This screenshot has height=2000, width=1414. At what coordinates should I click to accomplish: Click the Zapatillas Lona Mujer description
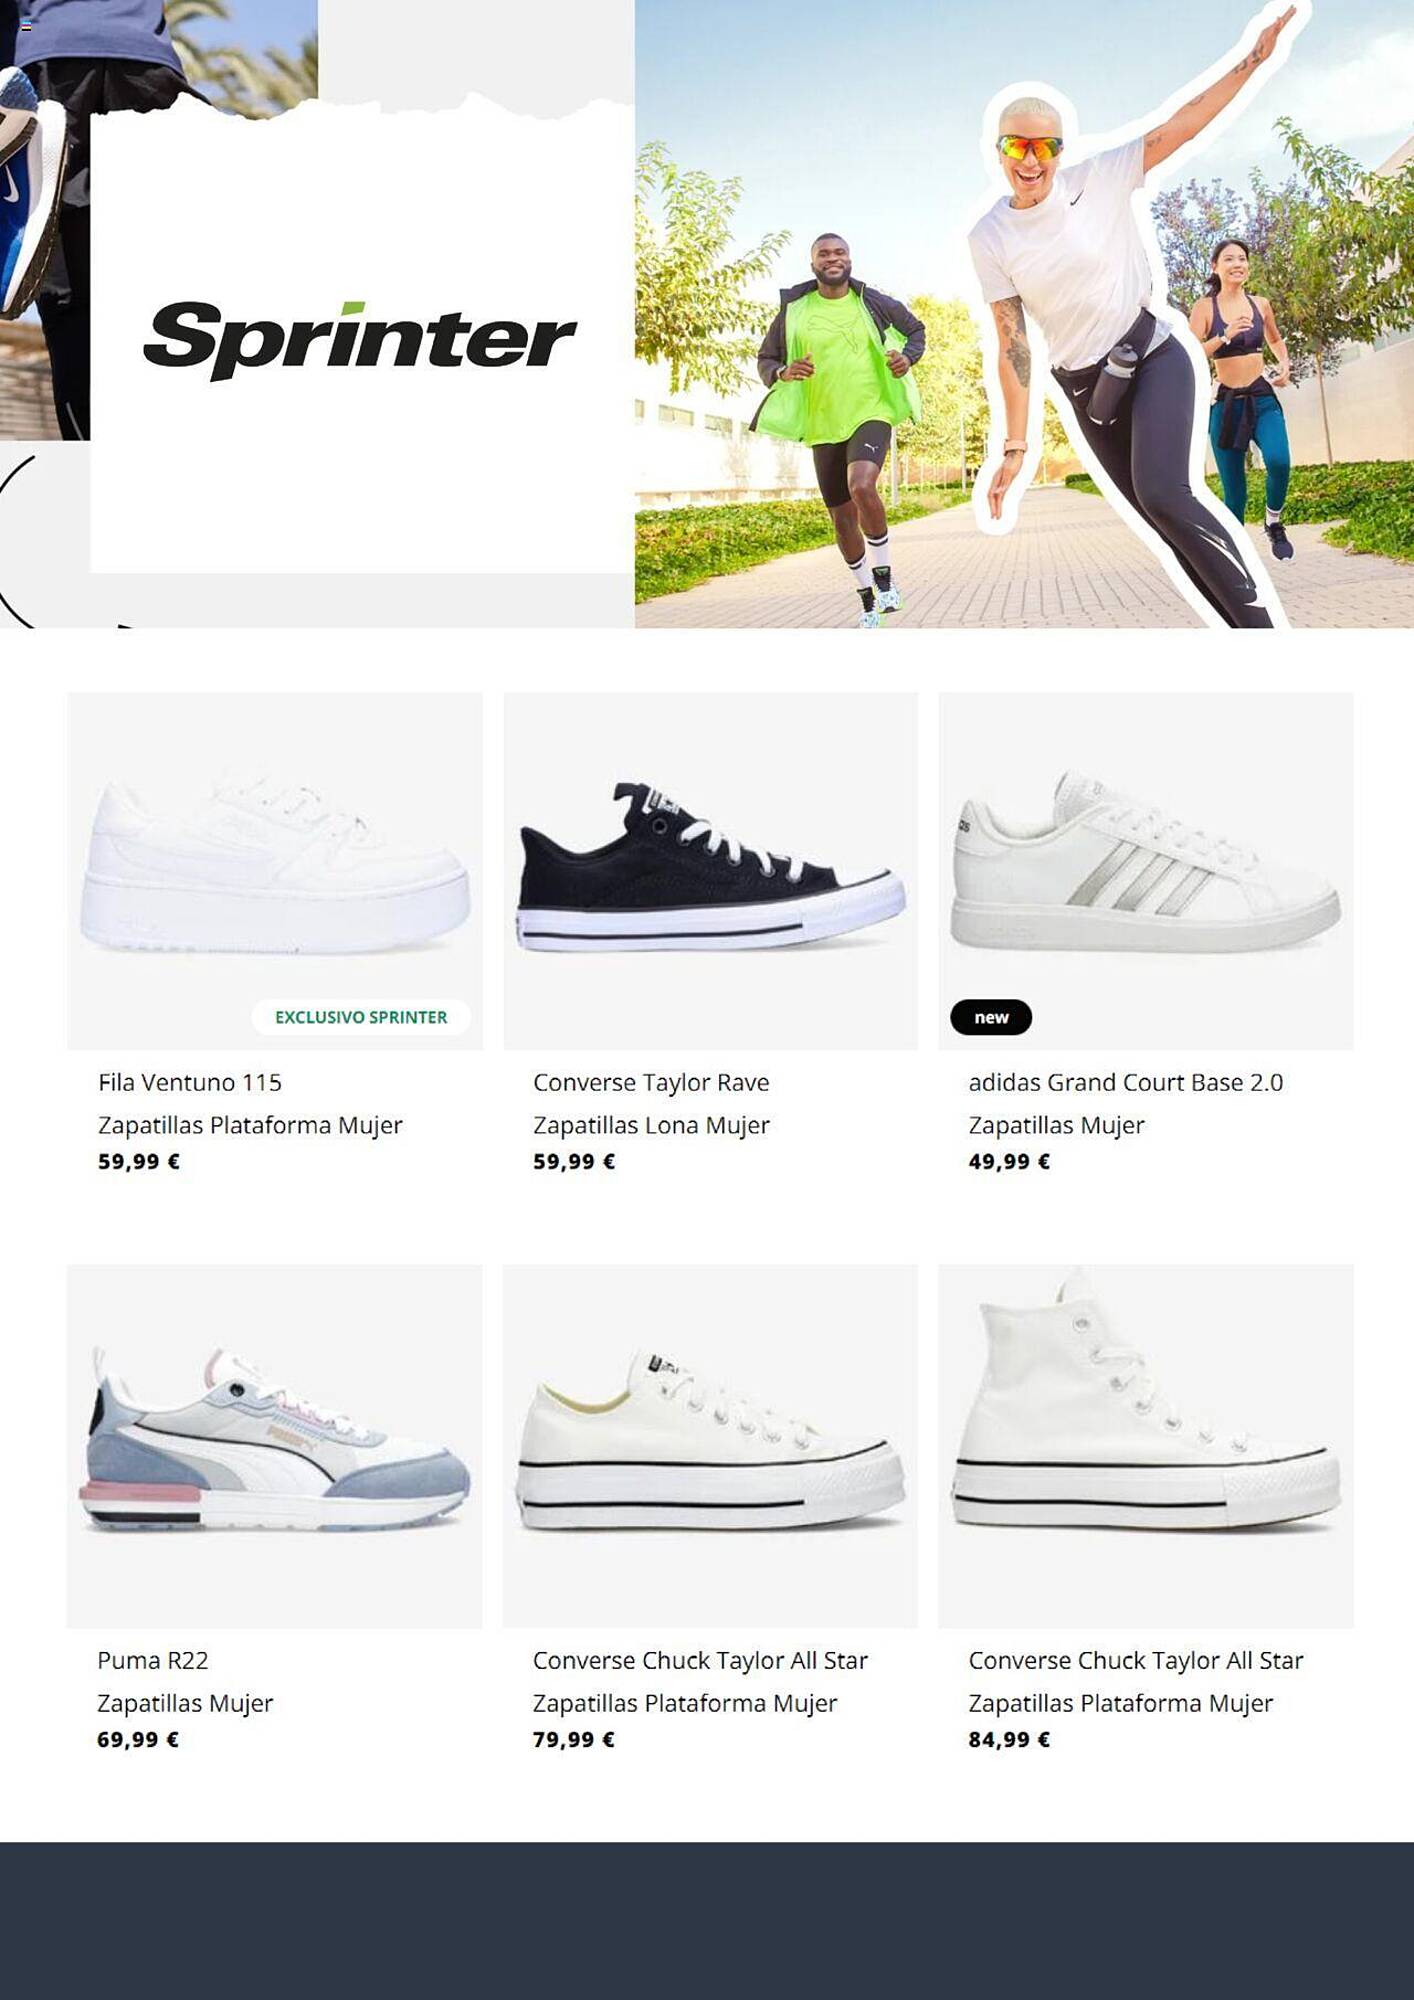click(x=651, y=1125)
